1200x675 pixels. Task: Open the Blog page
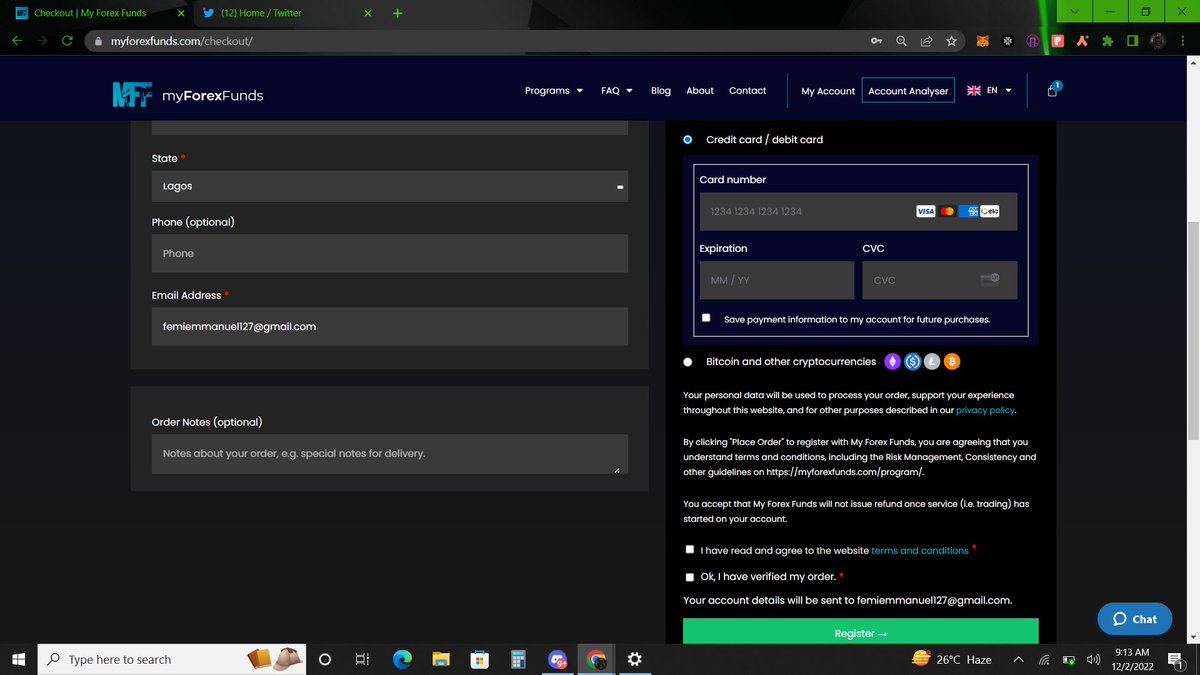(661, 91)
